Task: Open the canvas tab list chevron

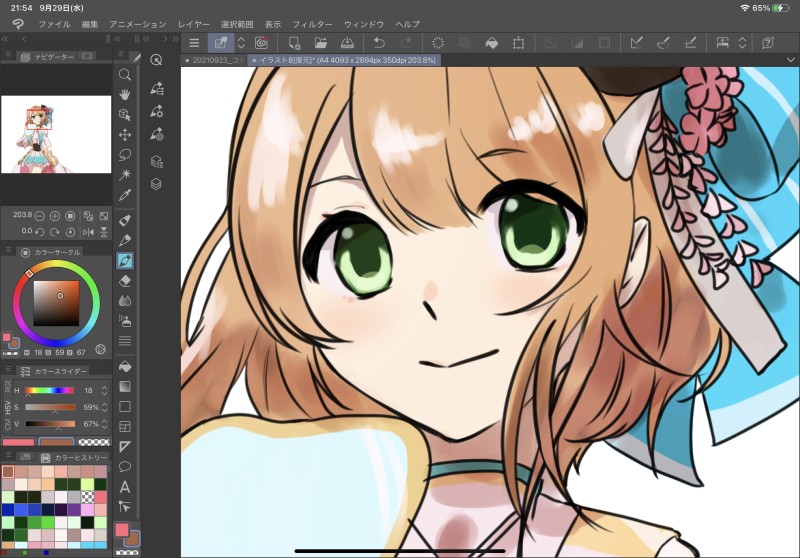Action: point(791,60)
